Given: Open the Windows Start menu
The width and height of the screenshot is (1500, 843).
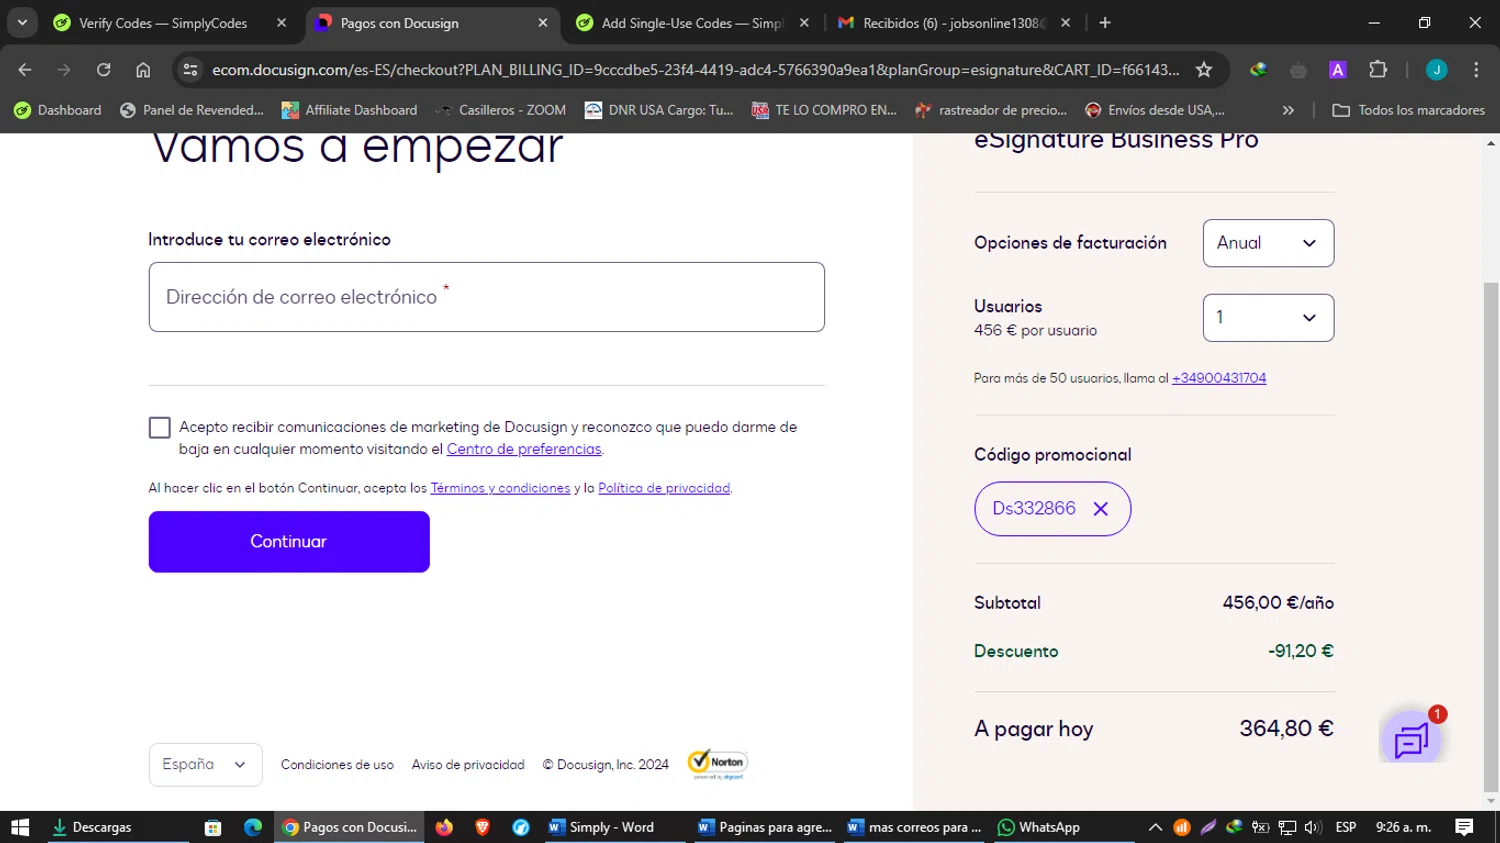Looking at the screenshot, I should pos(20,827).
